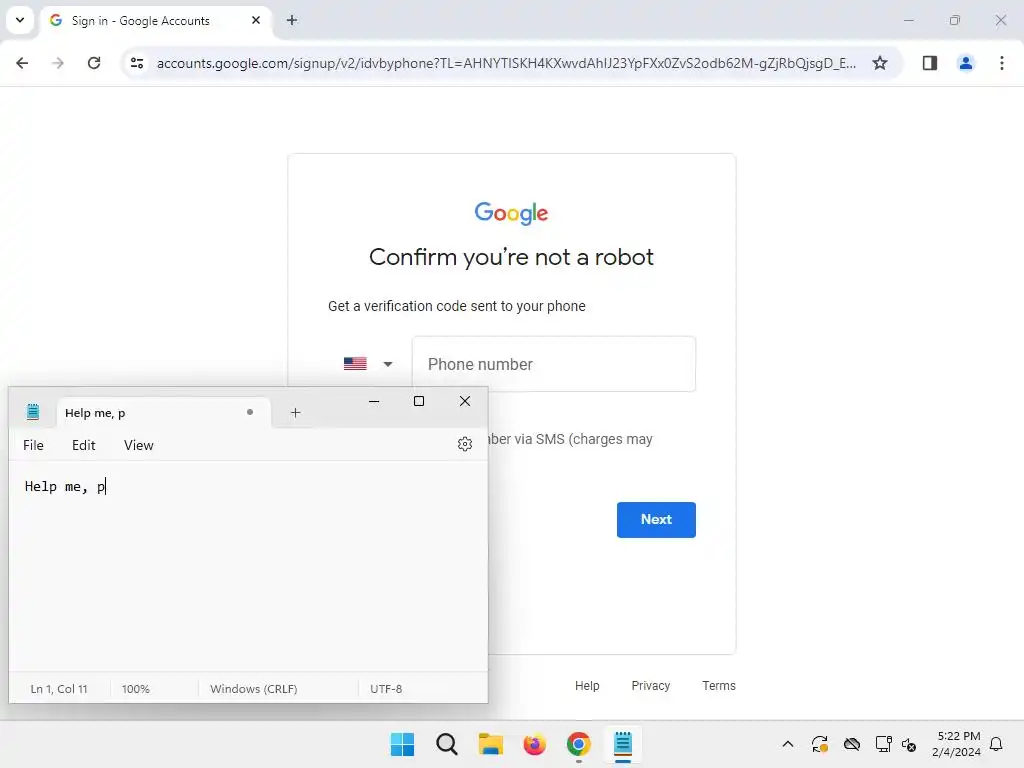Click the Chrome address bar URL
The height and width of the screenshot is (768, 1024).
point(506,63)
